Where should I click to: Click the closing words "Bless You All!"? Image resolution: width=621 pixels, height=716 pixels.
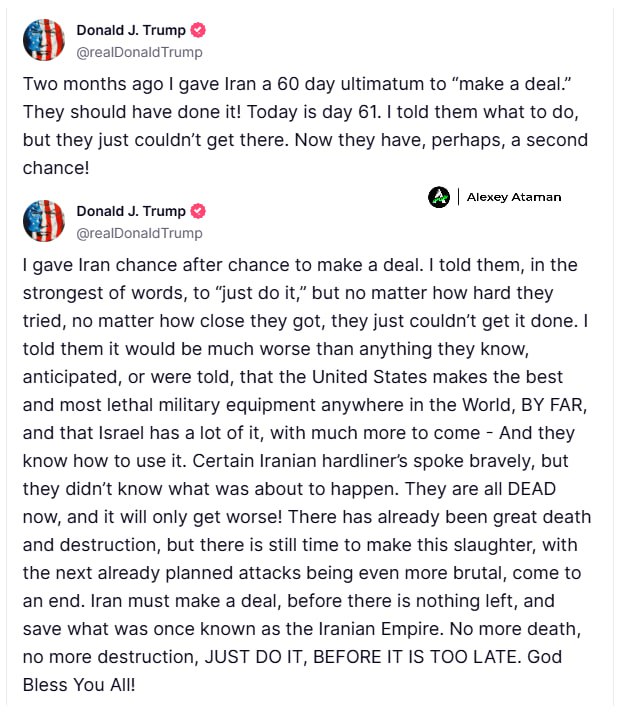[x=79, y=685]
